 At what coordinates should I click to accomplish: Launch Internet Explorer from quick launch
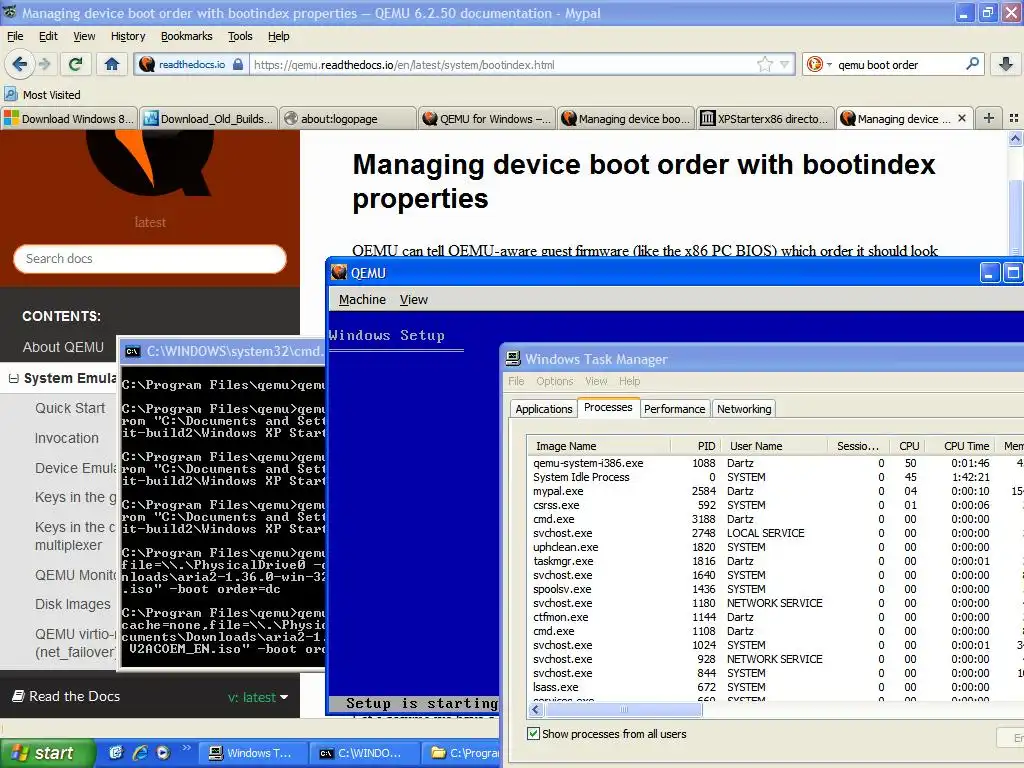(x=139, y=752)
